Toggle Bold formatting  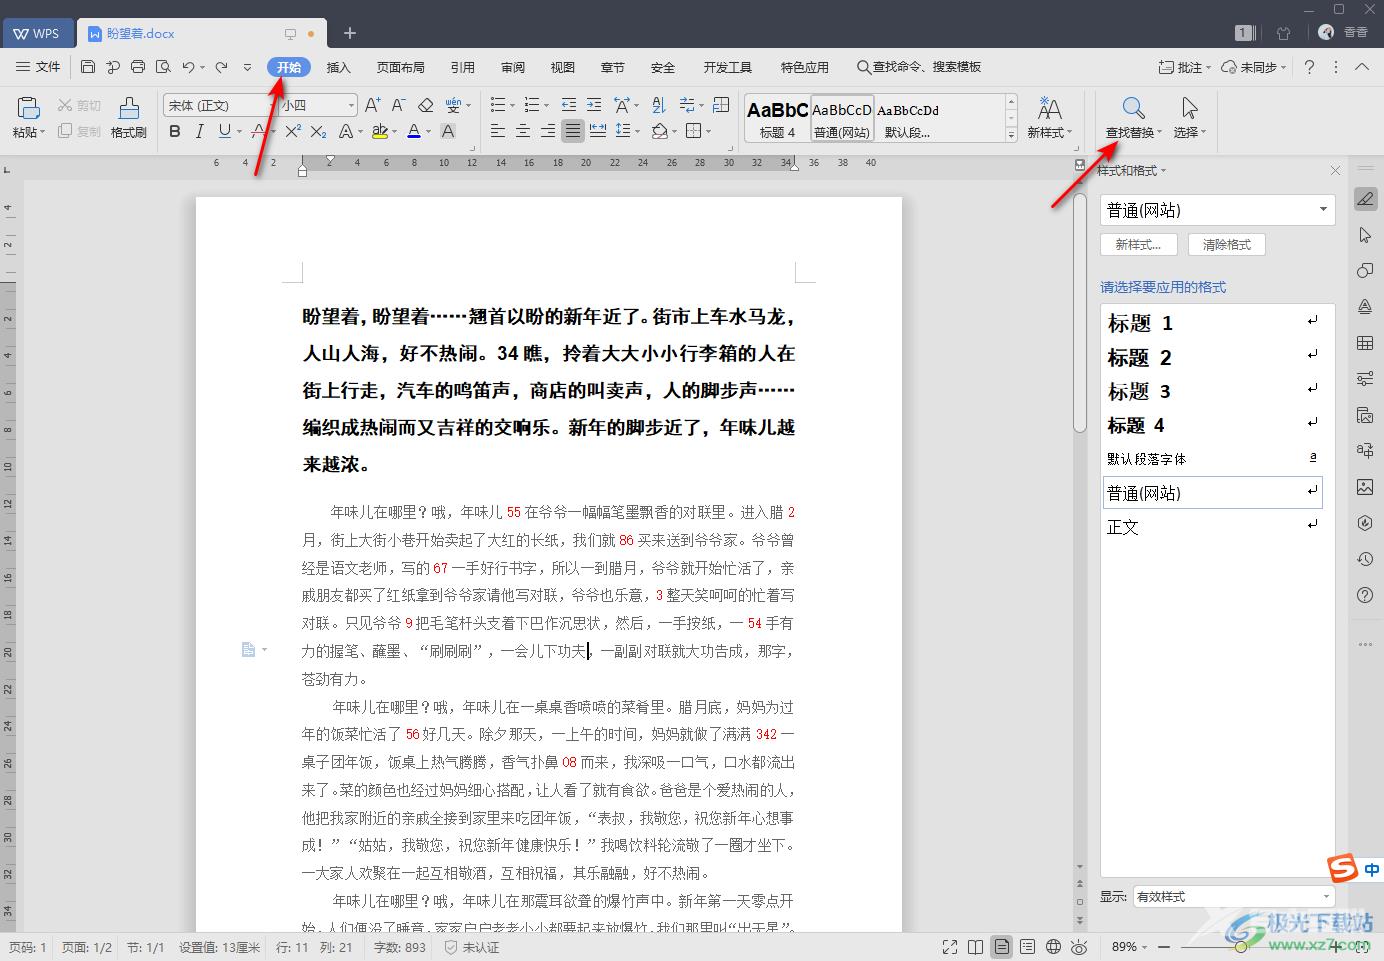point(175,131)
